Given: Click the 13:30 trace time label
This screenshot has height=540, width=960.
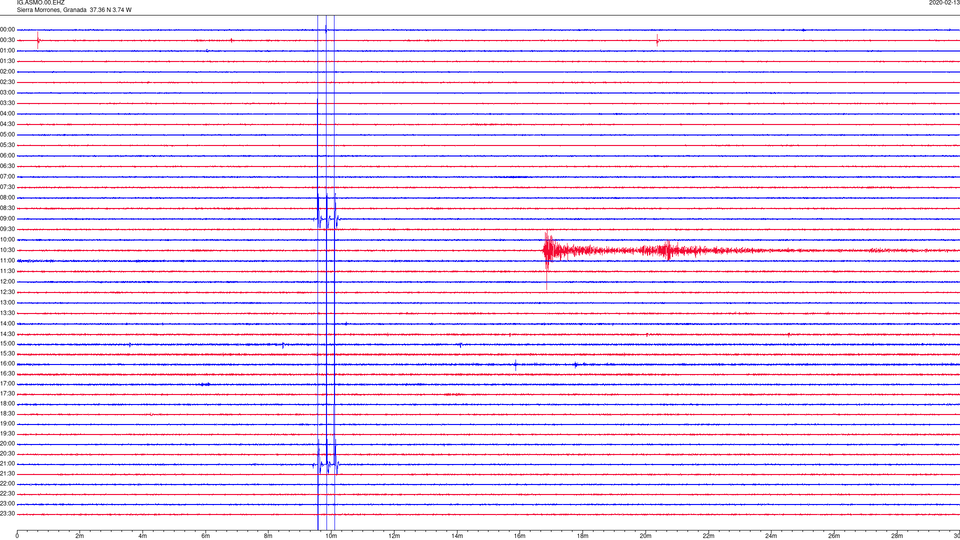Looking at the screenshot, I should click(x=8, y=313).
